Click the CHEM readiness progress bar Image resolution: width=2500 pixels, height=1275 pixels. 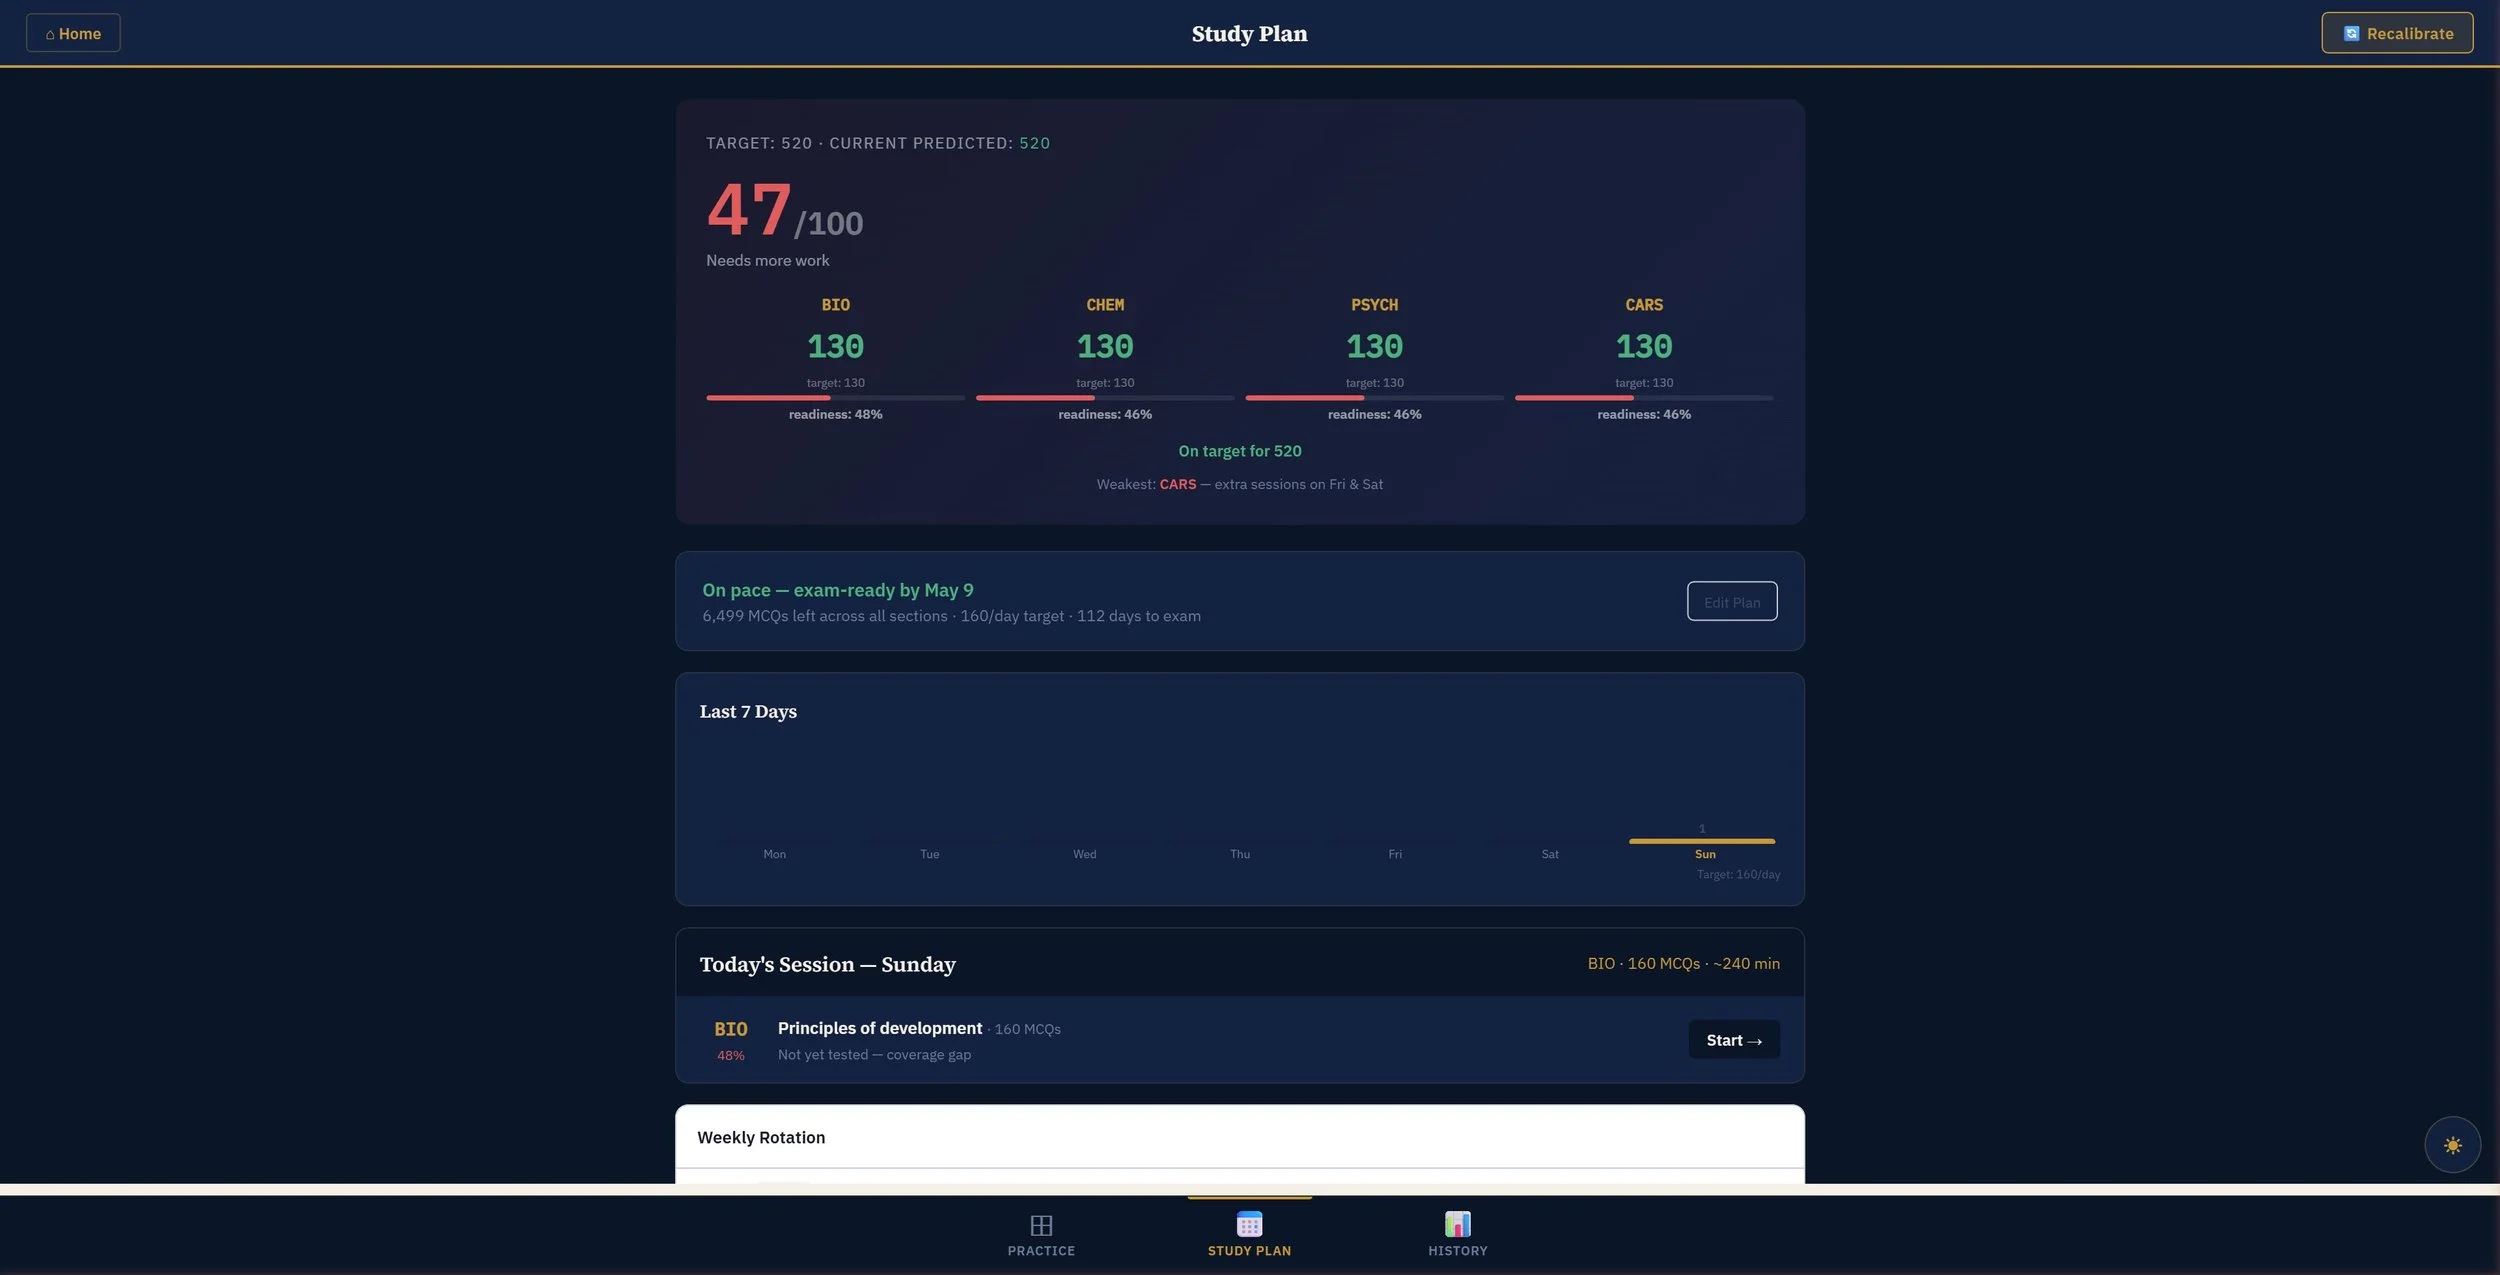pos(1104,398)
